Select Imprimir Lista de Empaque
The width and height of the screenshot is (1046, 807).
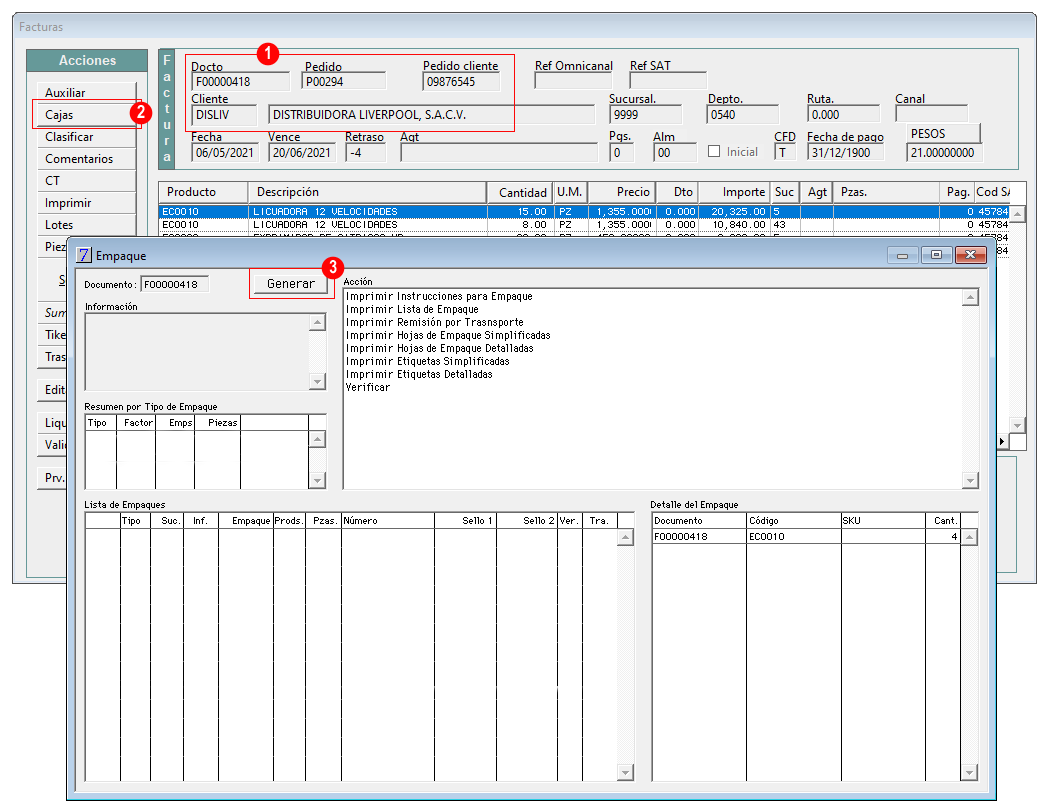point(412,309)
